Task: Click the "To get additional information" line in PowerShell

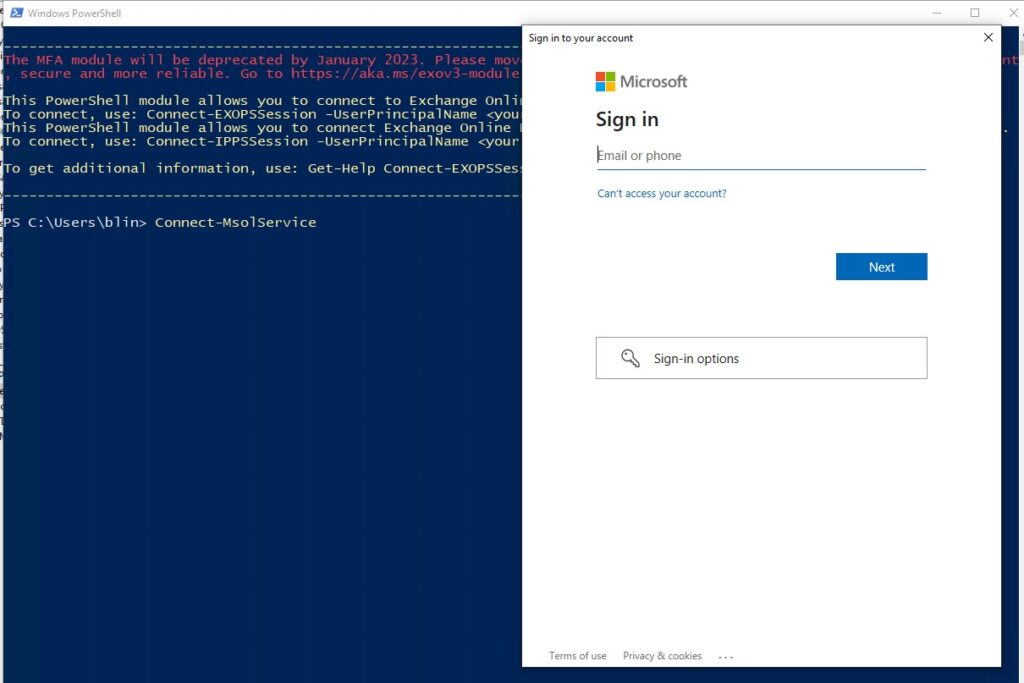Action: tap(262, 168)
